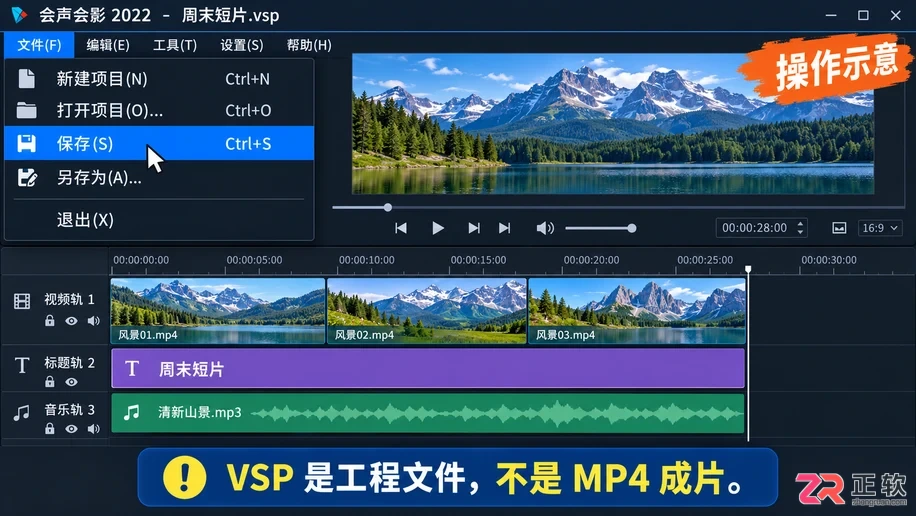Click the preview scrubber bar handle
Viewport: 916px width, 516px height.
point(388,207)
